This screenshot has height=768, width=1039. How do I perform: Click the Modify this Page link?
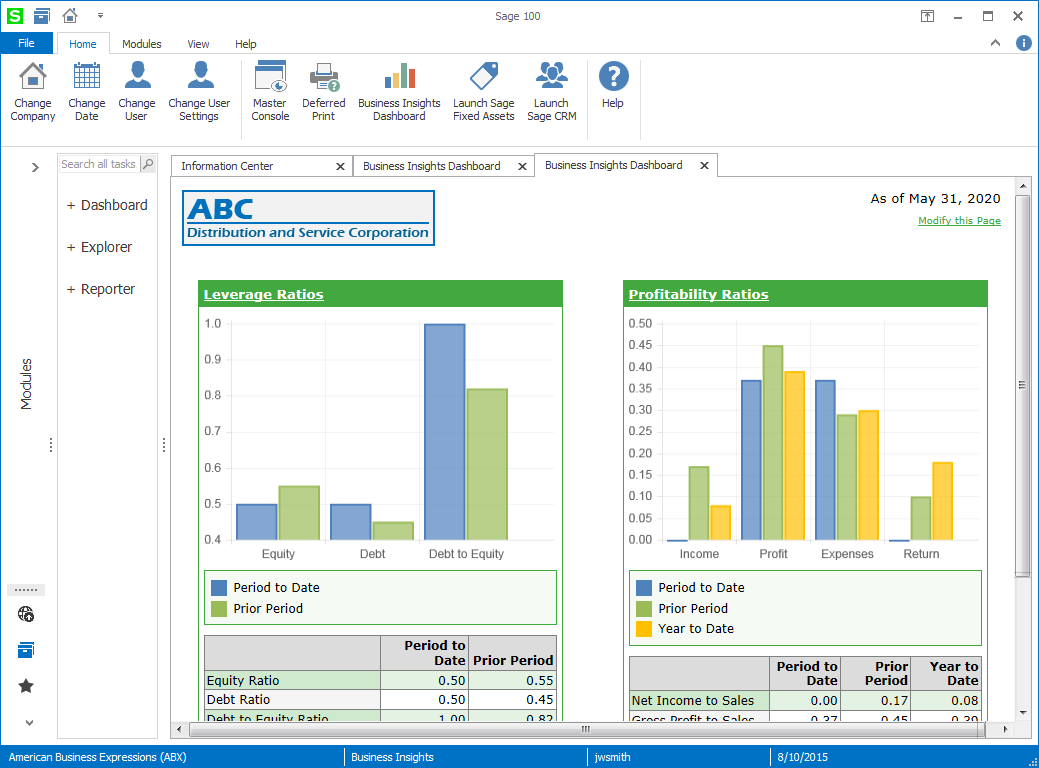pos(959,221)
